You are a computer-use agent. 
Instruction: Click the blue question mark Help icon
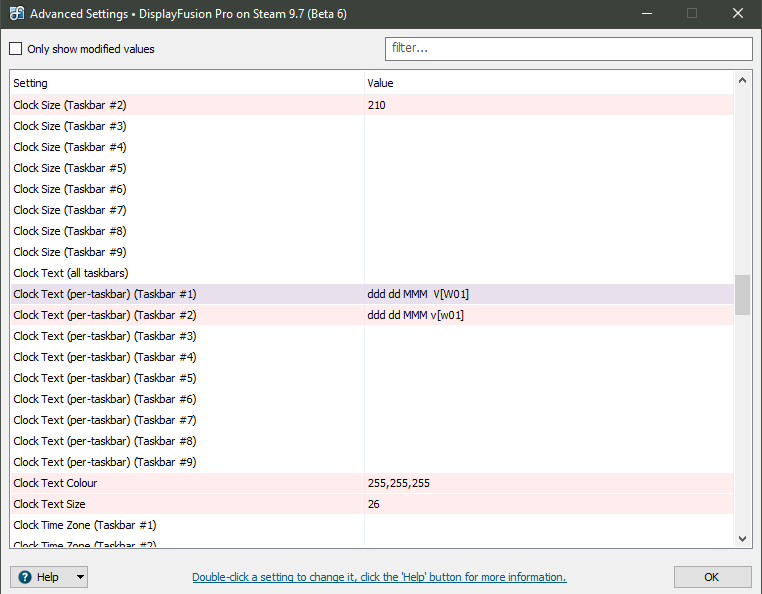click(x=25, y=577)
